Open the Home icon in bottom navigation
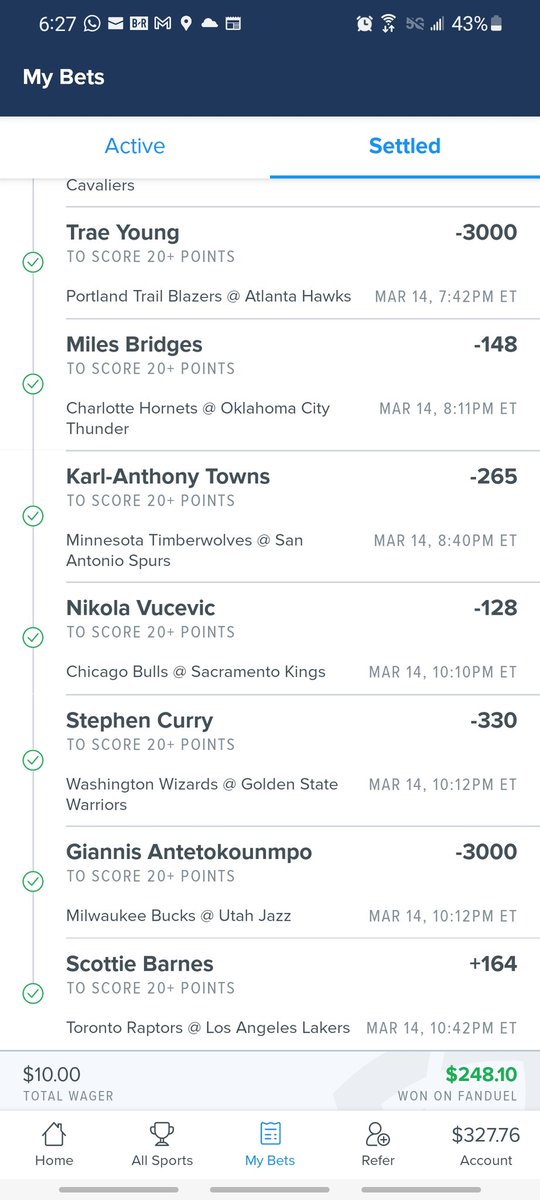 (x=54, y=1133)
